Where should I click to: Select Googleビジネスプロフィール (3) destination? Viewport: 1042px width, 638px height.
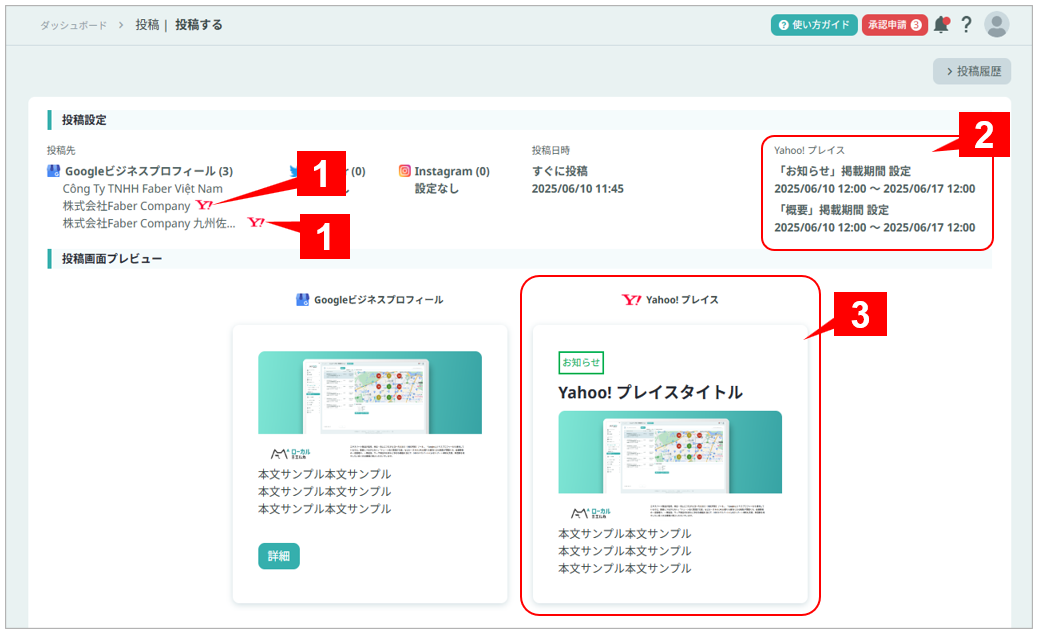coord(149,171)
